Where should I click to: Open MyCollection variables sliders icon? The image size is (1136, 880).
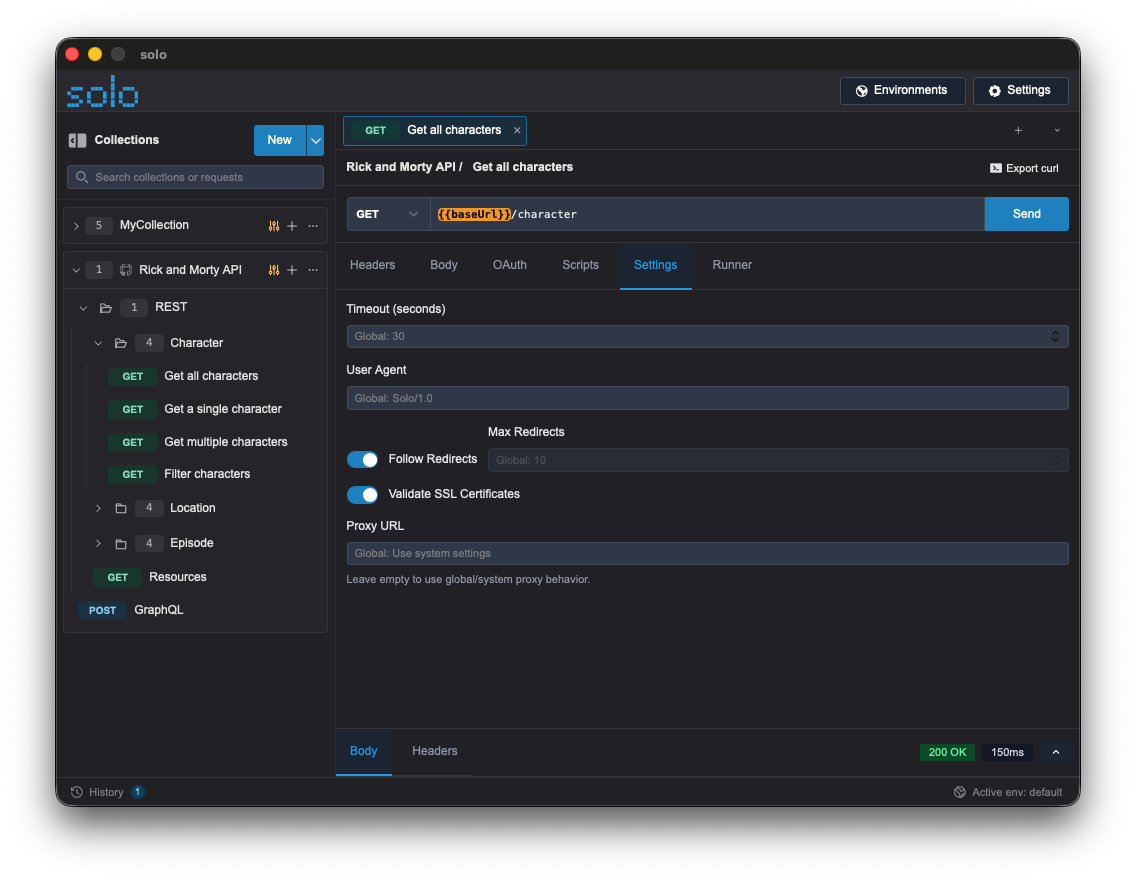(274, 226)
